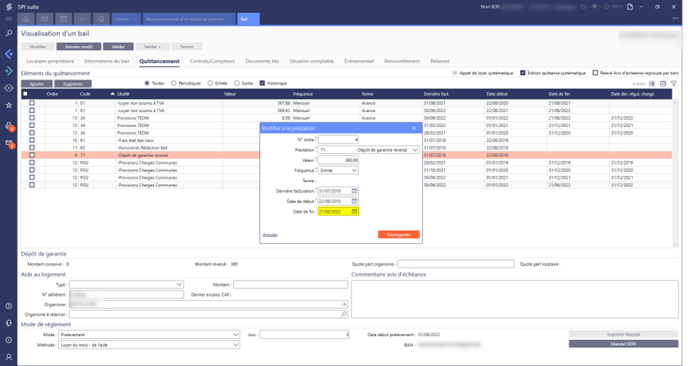
Task: Switch to Situation comptable tab
Action: [312, 61]
